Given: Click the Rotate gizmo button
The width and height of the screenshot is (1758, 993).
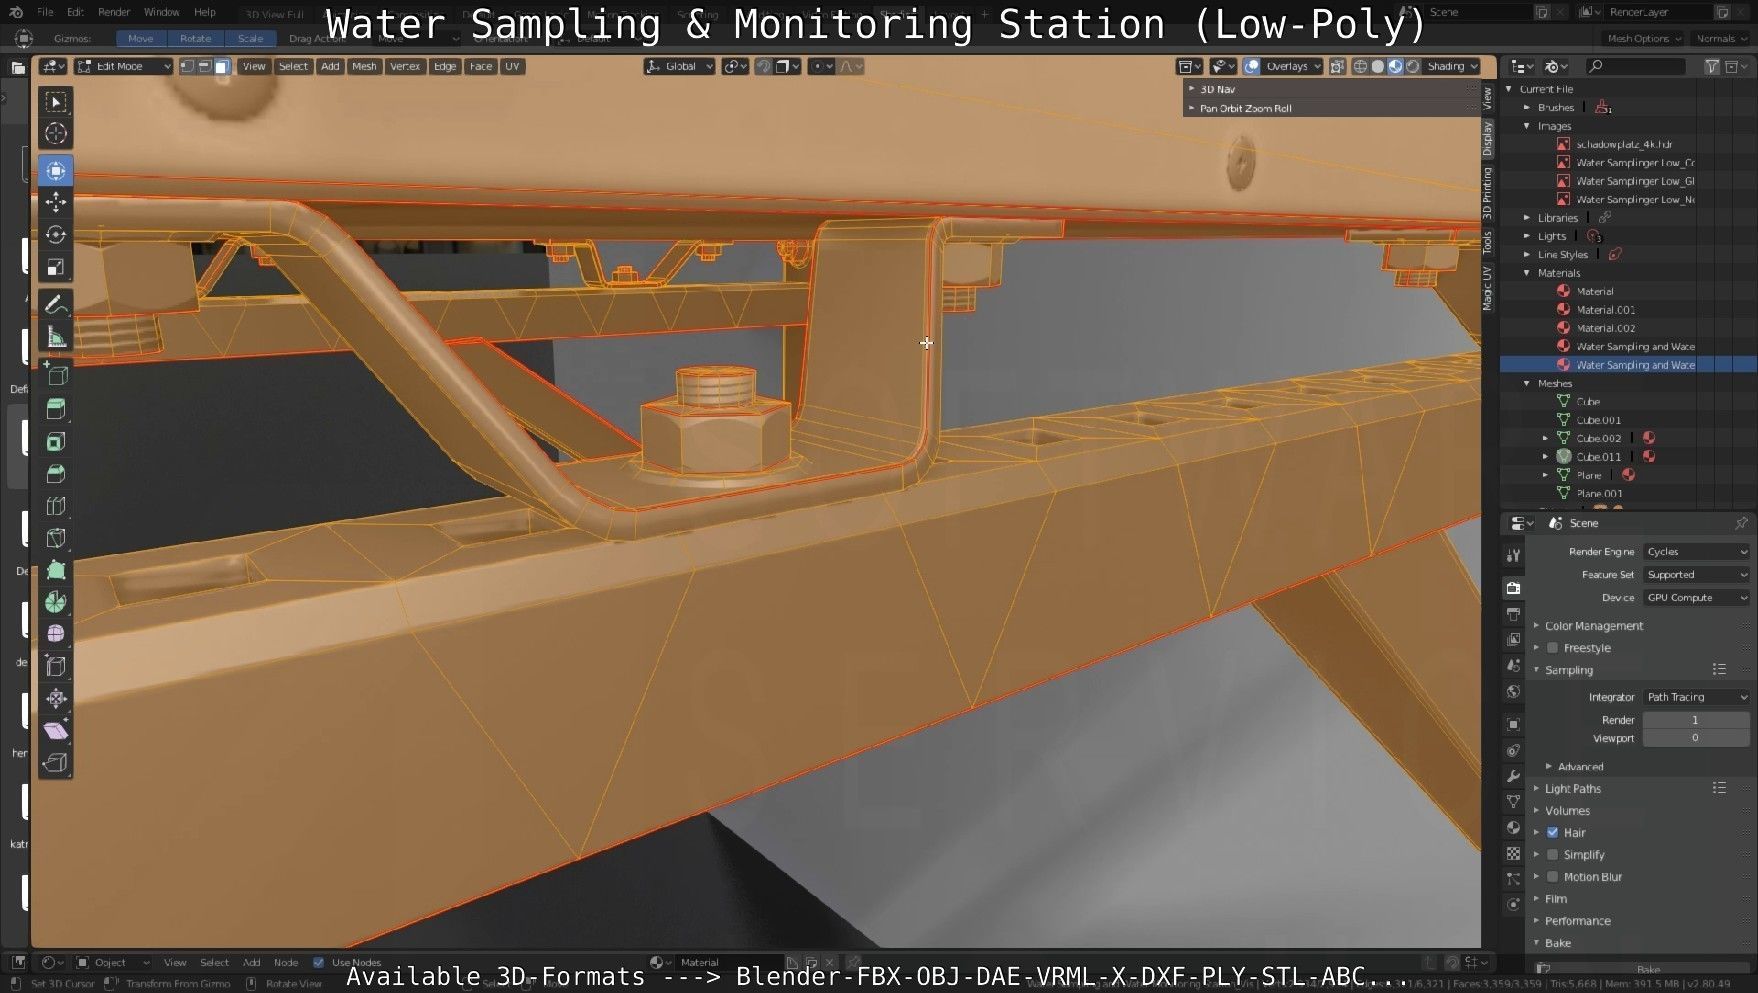Looking at the screenshot, I should pos(196,38).
